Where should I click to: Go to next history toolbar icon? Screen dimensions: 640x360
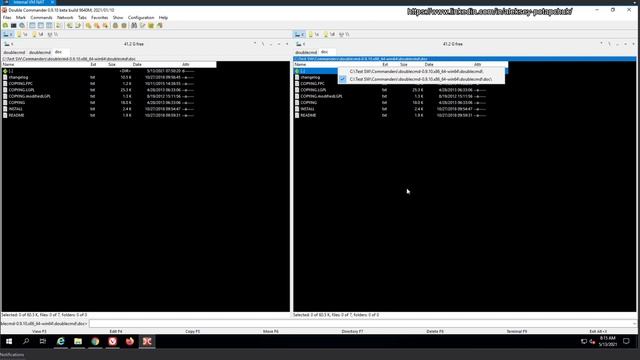(x=78, y=25)
